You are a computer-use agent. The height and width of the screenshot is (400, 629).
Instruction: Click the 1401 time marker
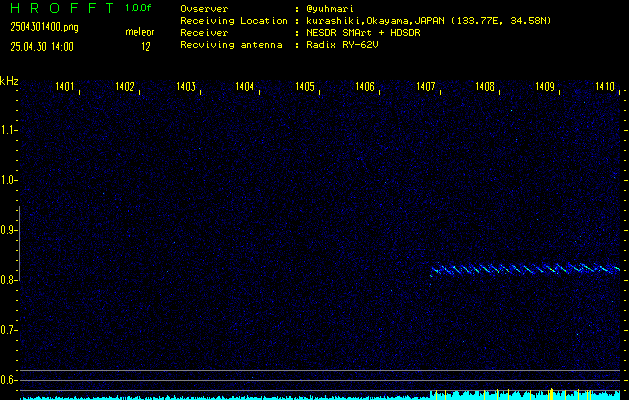[65, 86]
